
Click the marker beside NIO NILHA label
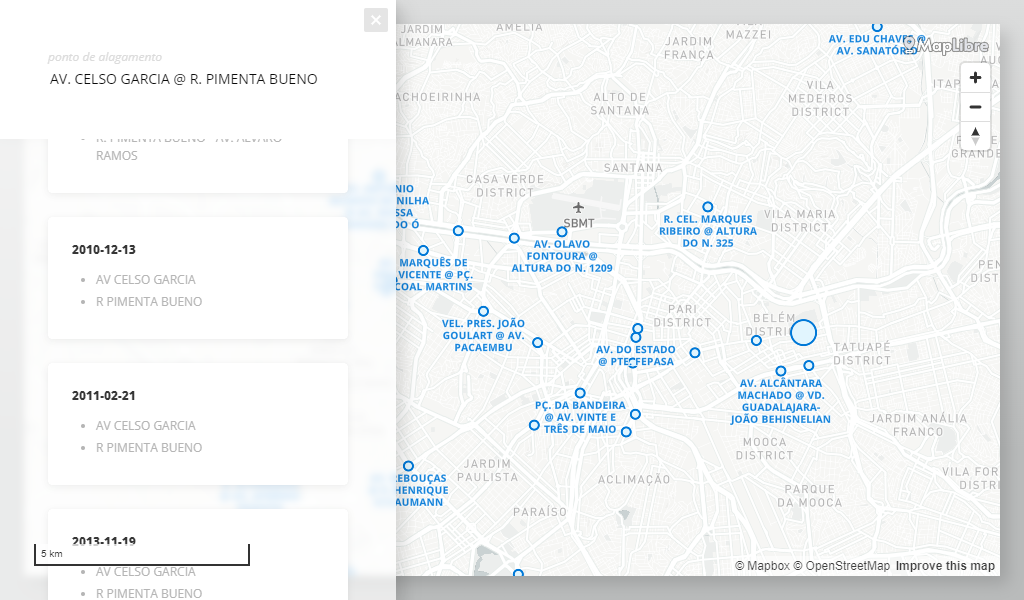point(458,230)
